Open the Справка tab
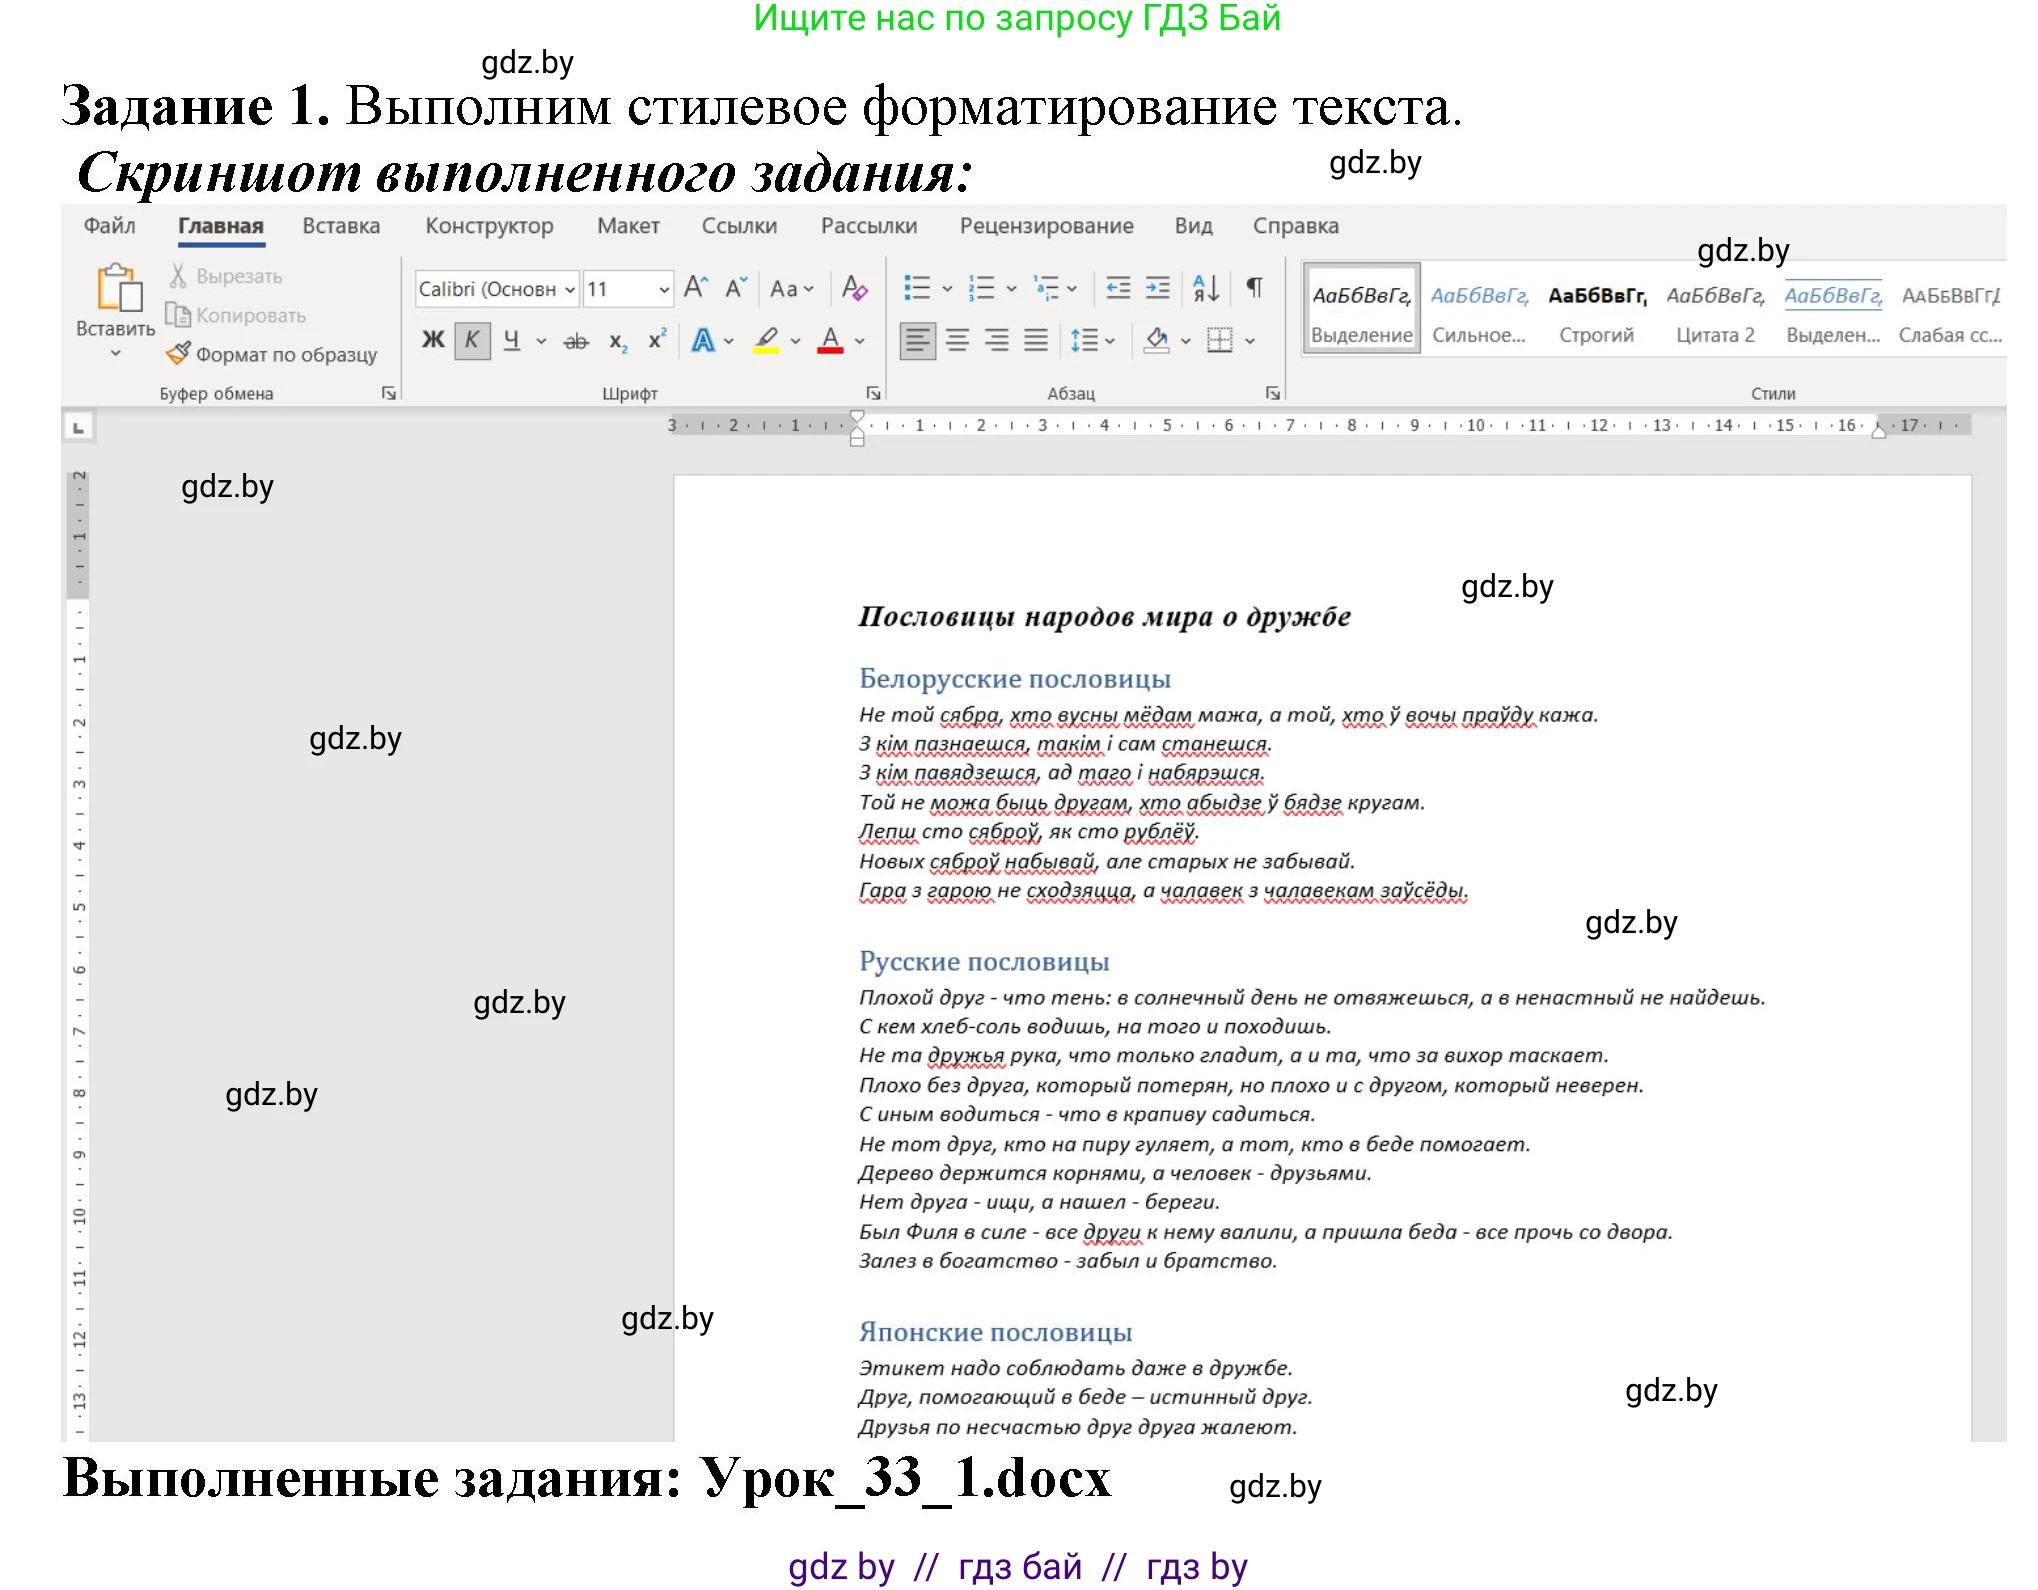Viewport: 2038px width, 1590px height. (1295, 225)
